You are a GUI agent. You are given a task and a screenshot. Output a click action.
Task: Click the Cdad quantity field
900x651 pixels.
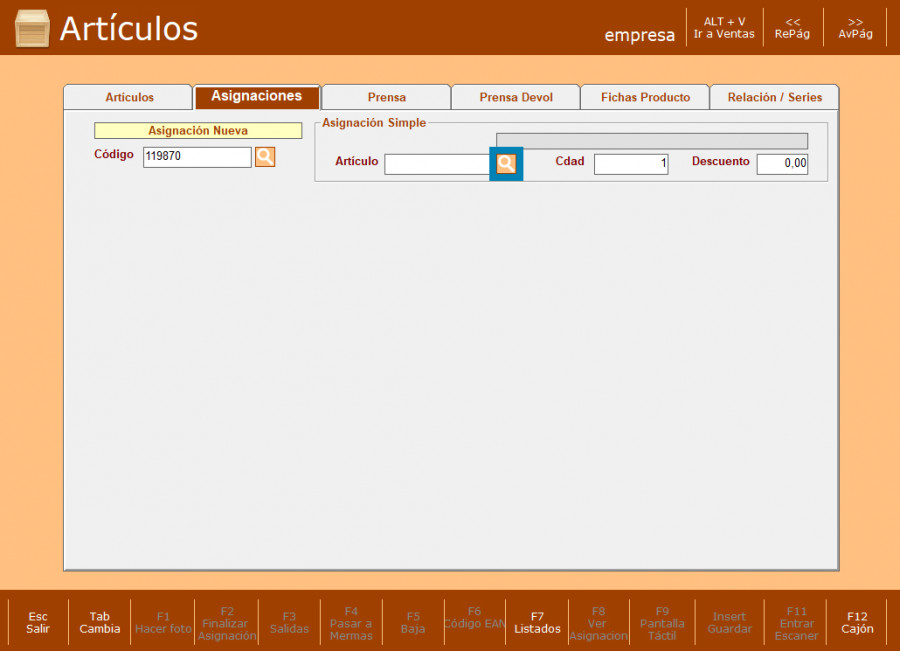point(630,164)
